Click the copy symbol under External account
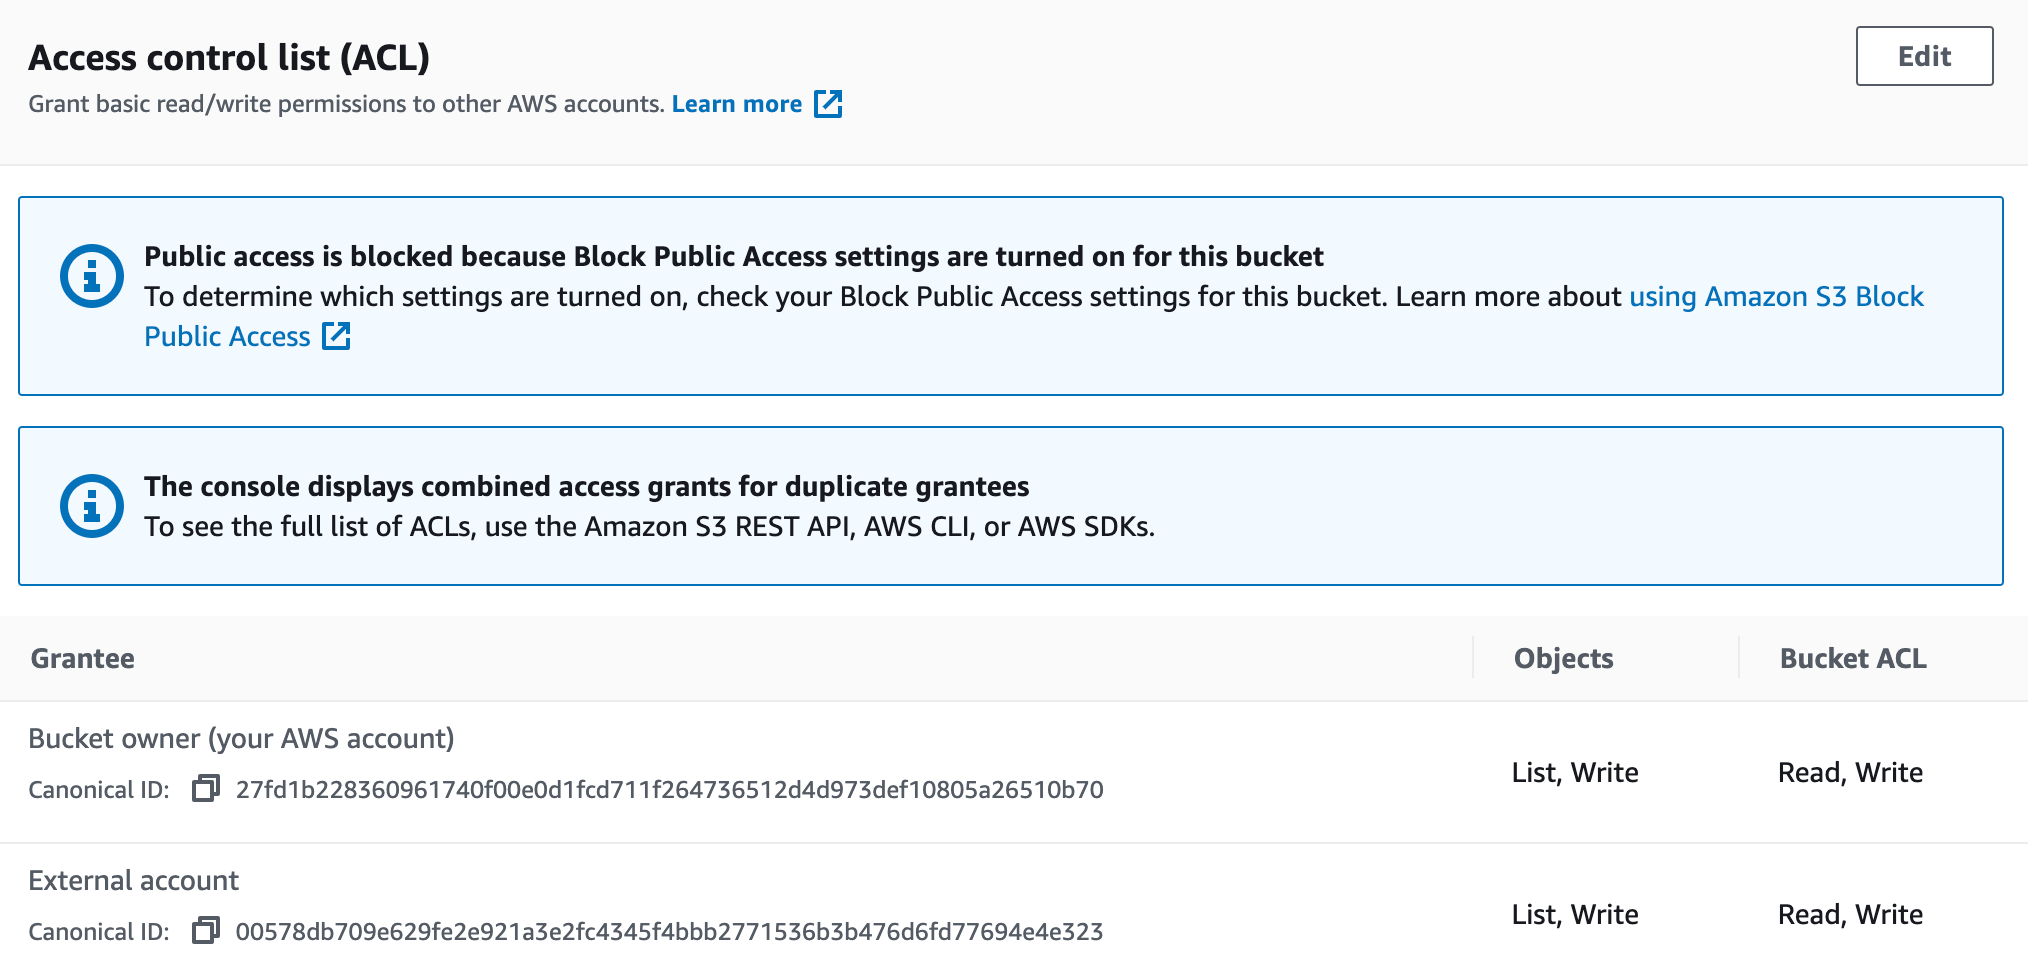 [207, 931]
